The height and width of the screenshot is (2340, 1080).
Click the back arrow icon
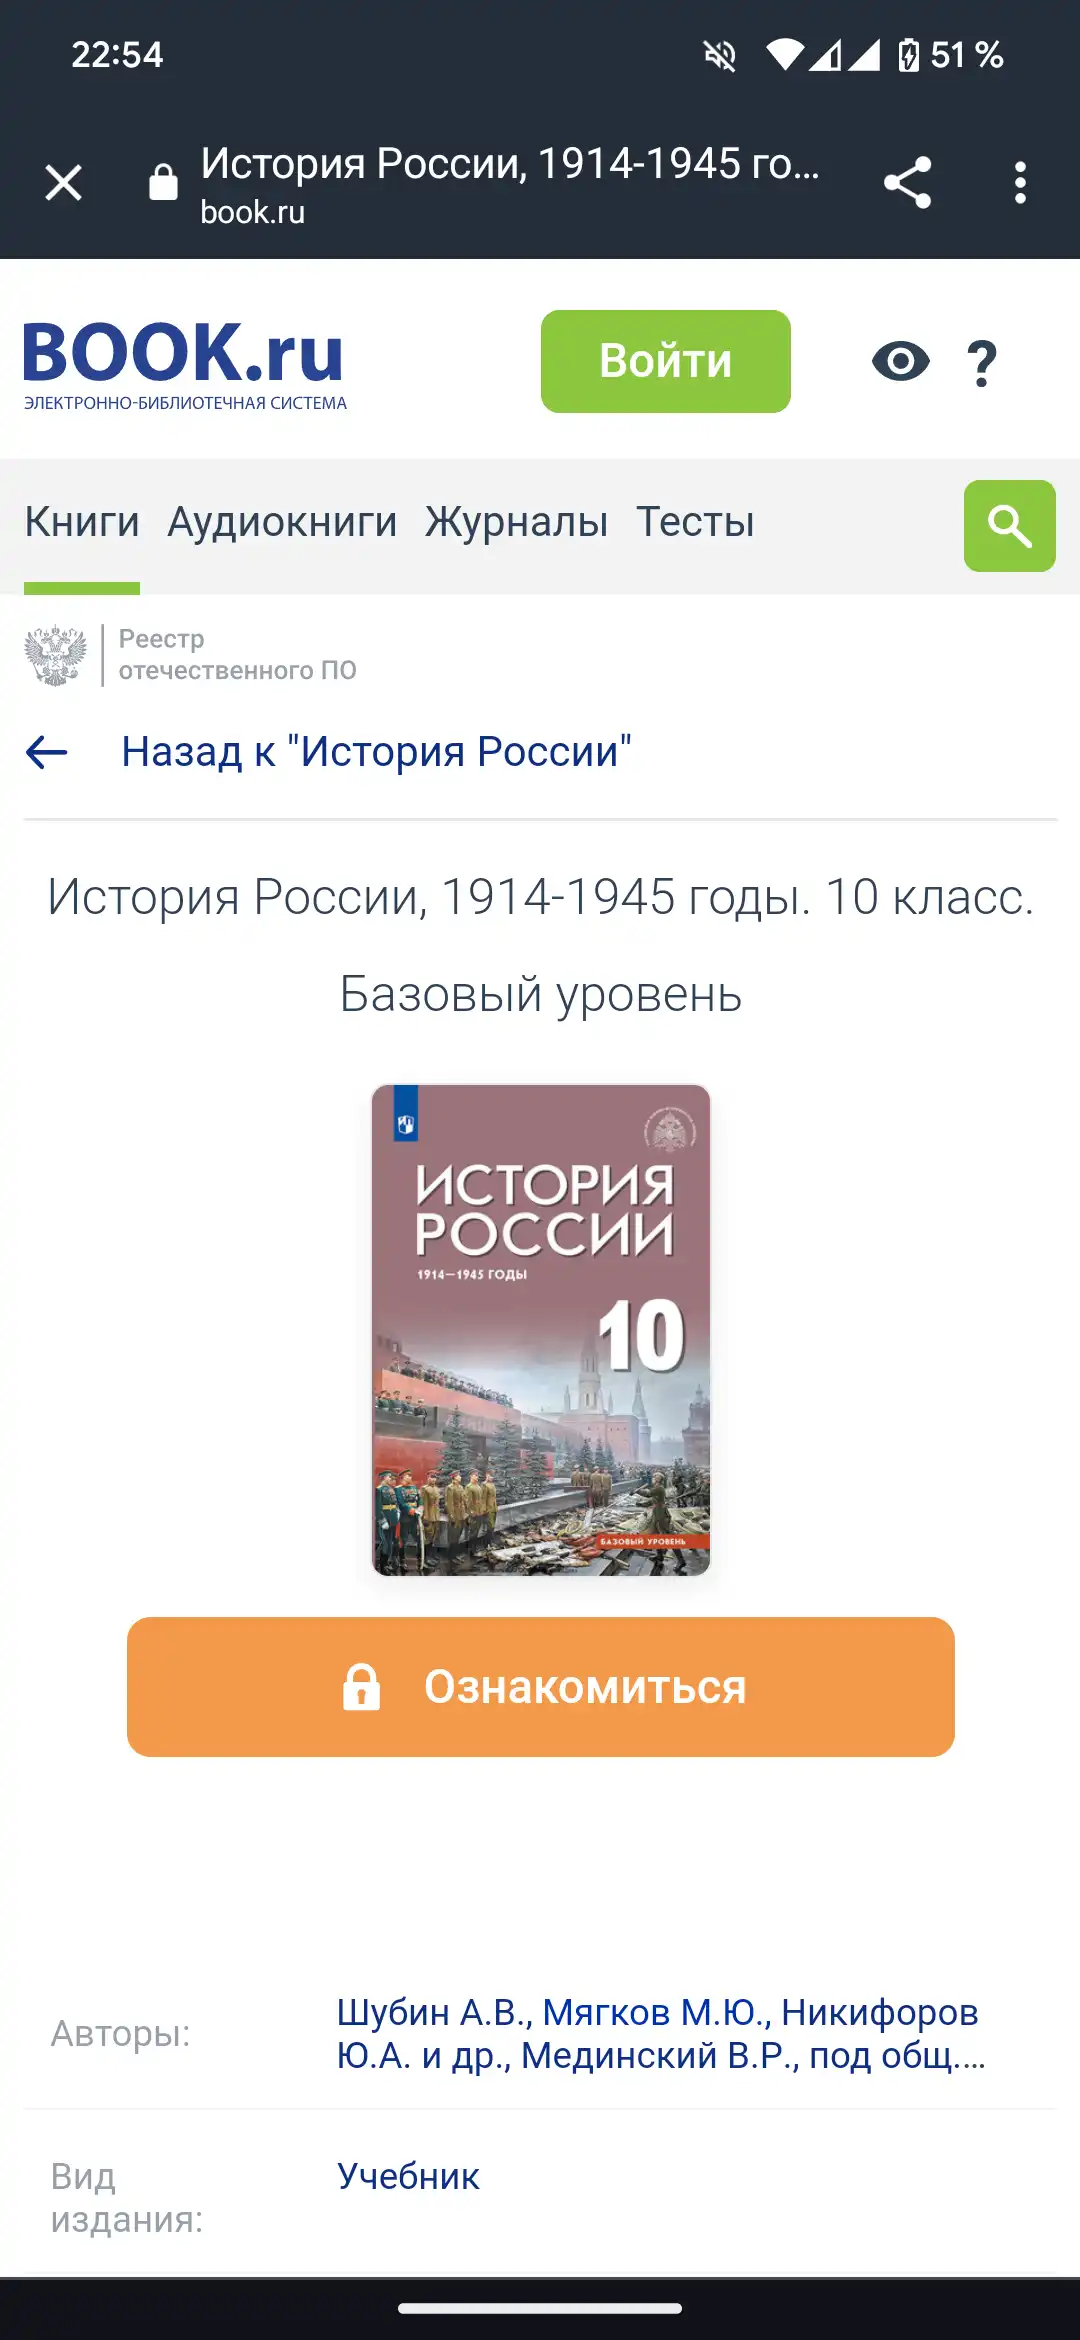(x=46, y=752)
